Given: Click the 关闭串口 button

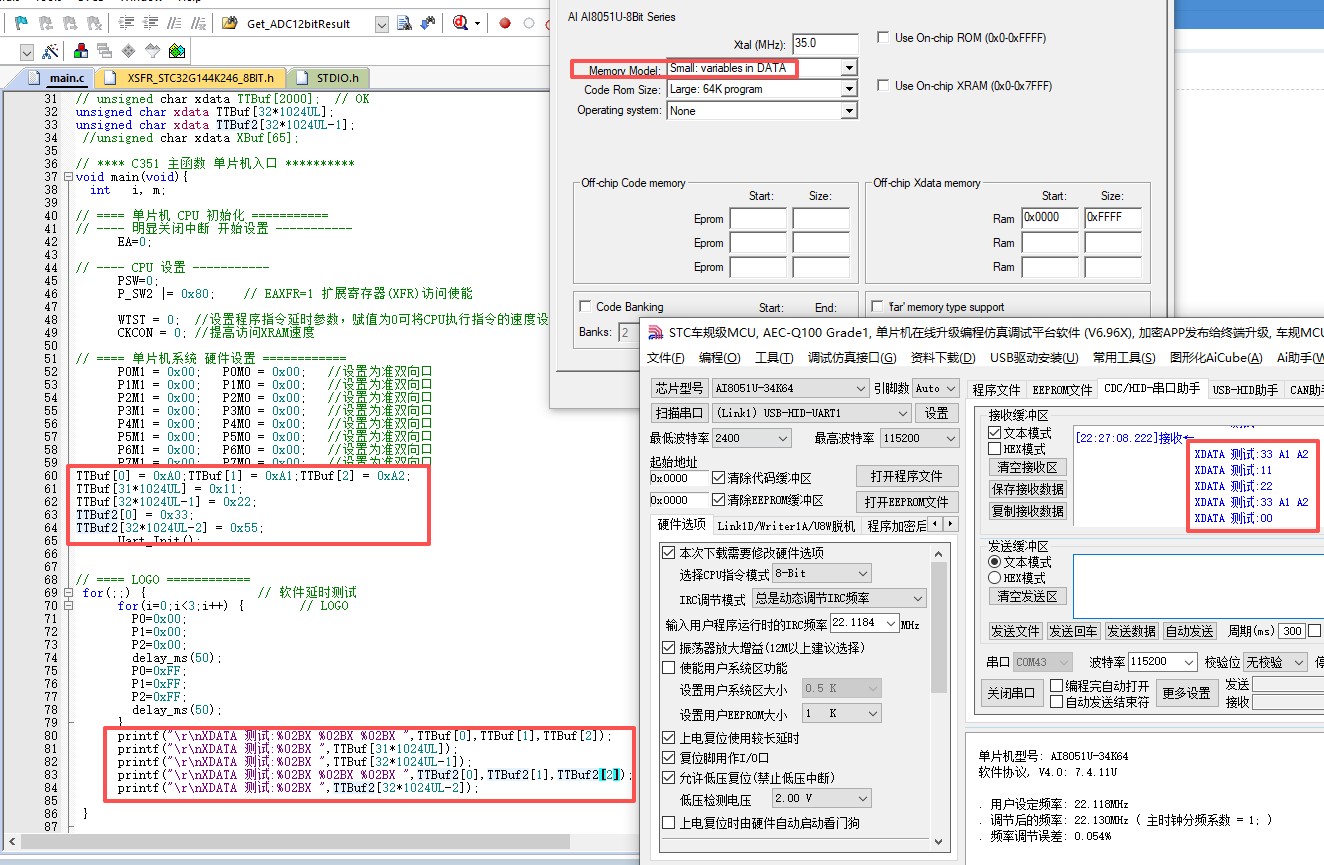Looking at the screenshot, I should click(1012, 692).
